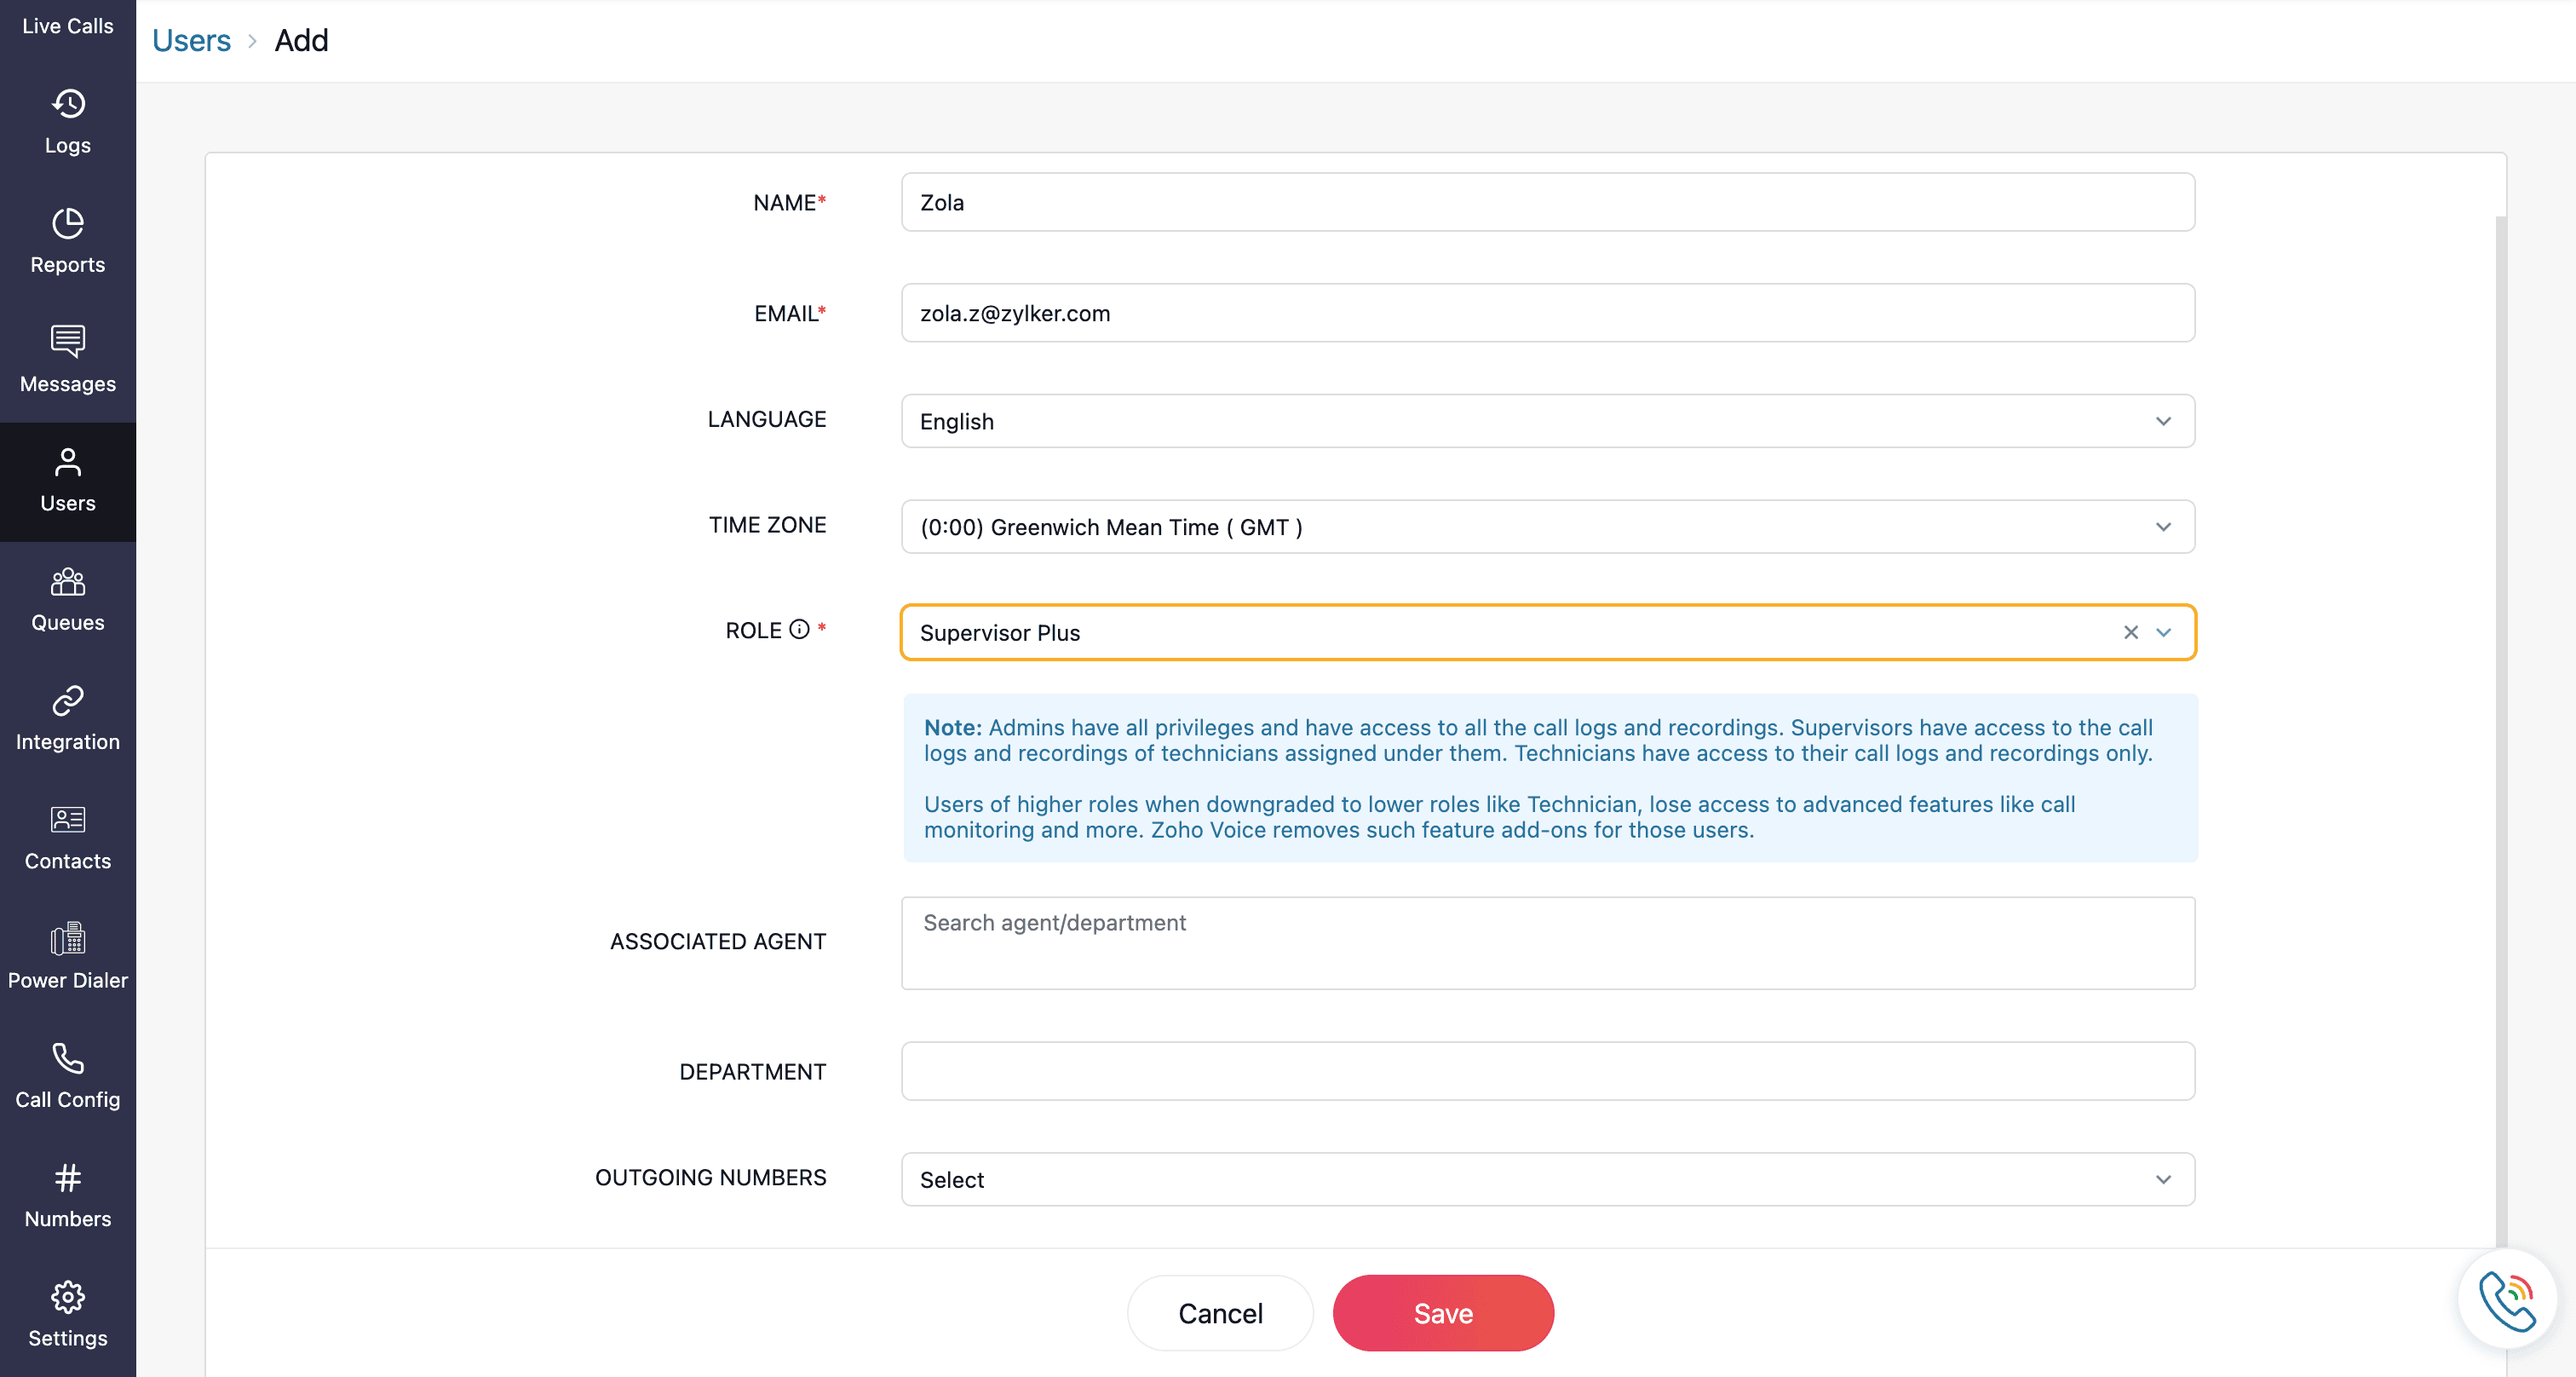Cancel adding the user
Image resolution: width=2576 pixels, height=1377 pixels.
point(1220,1313)
